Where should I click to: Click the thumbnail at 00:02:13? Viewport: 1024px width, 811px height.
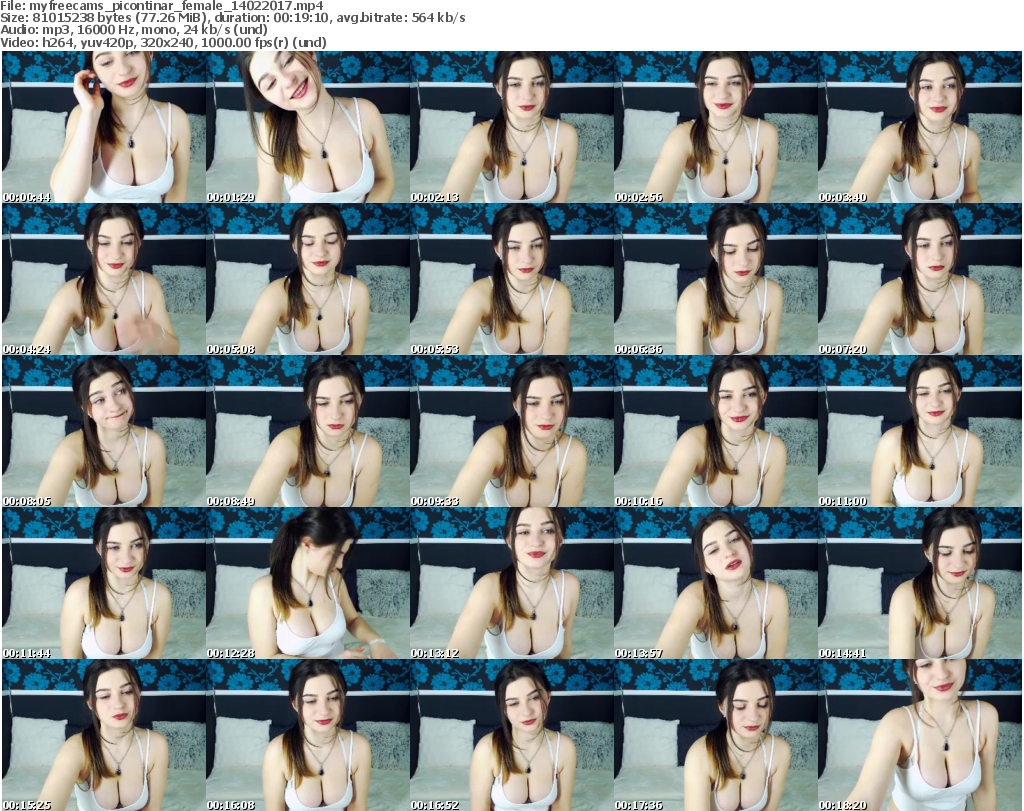pyautogui.click(x=512, y=127)
